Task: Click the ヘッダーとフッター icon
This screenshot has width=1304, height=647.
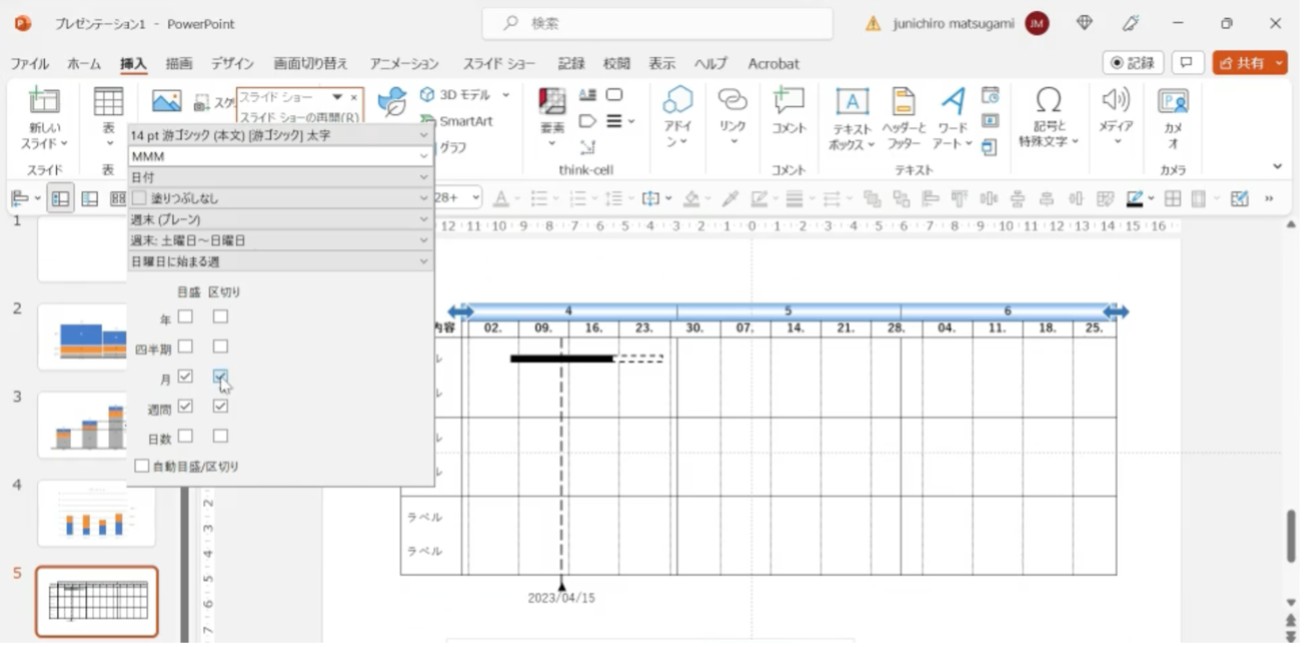Action: tap(903, 102)
